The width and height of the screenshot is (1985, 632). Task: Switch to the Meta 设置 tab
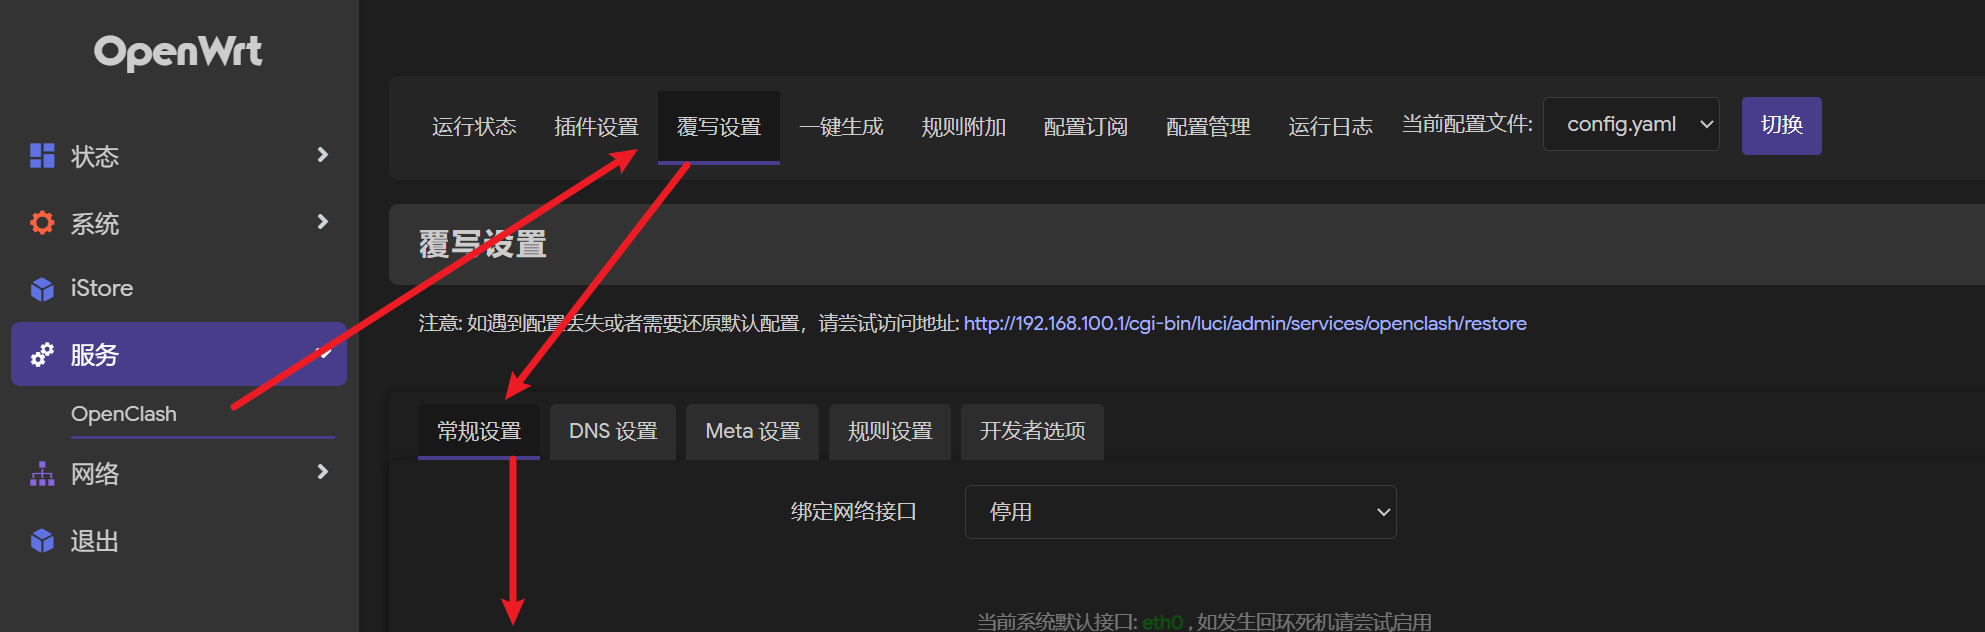pyautogui.click(x=752, y=431)
